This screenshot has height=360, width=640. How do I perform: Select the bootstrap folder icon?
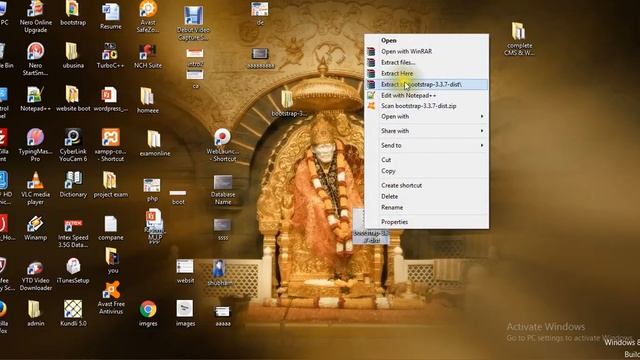click(73, 13)
